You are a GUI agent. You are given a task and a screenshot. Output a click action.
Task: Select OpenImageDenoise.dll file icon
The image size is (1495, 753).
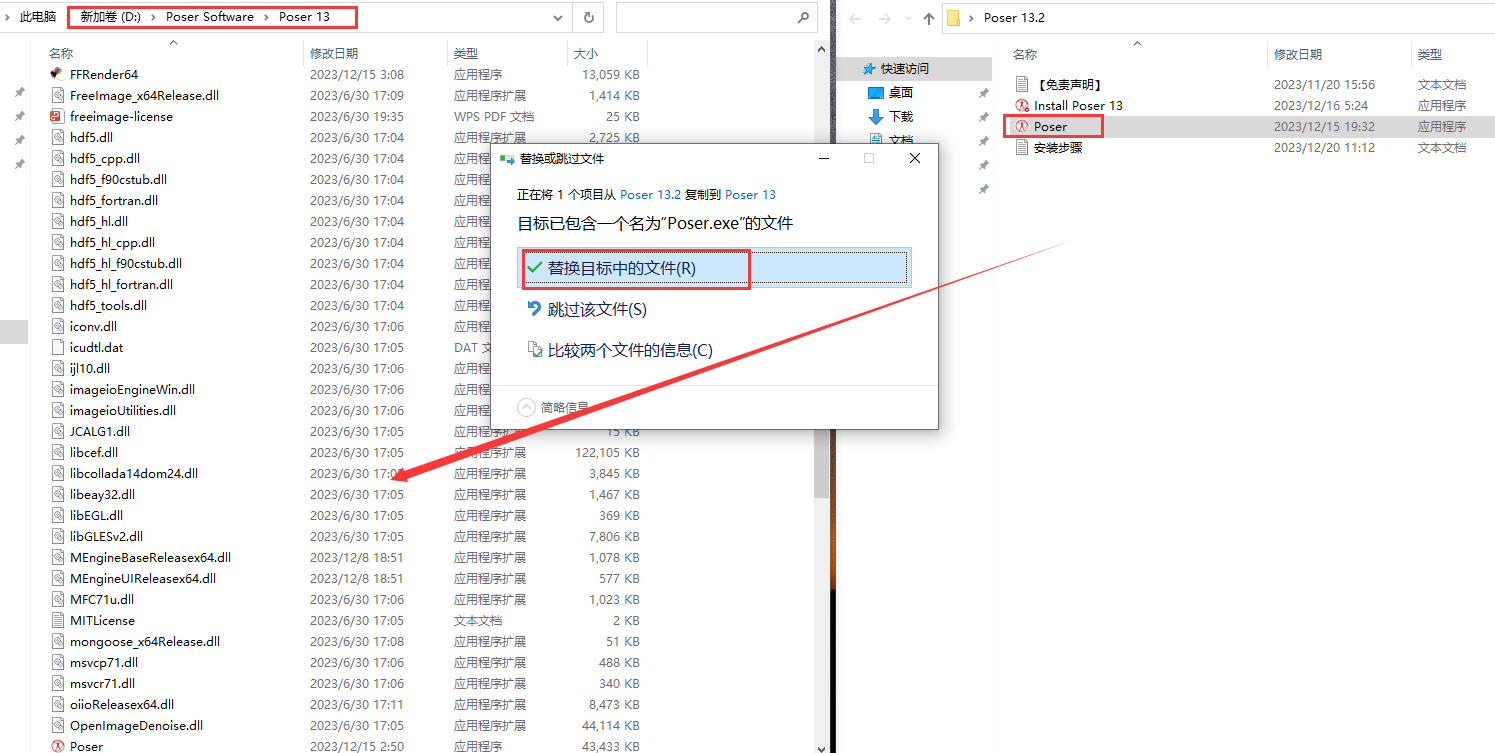57,725
